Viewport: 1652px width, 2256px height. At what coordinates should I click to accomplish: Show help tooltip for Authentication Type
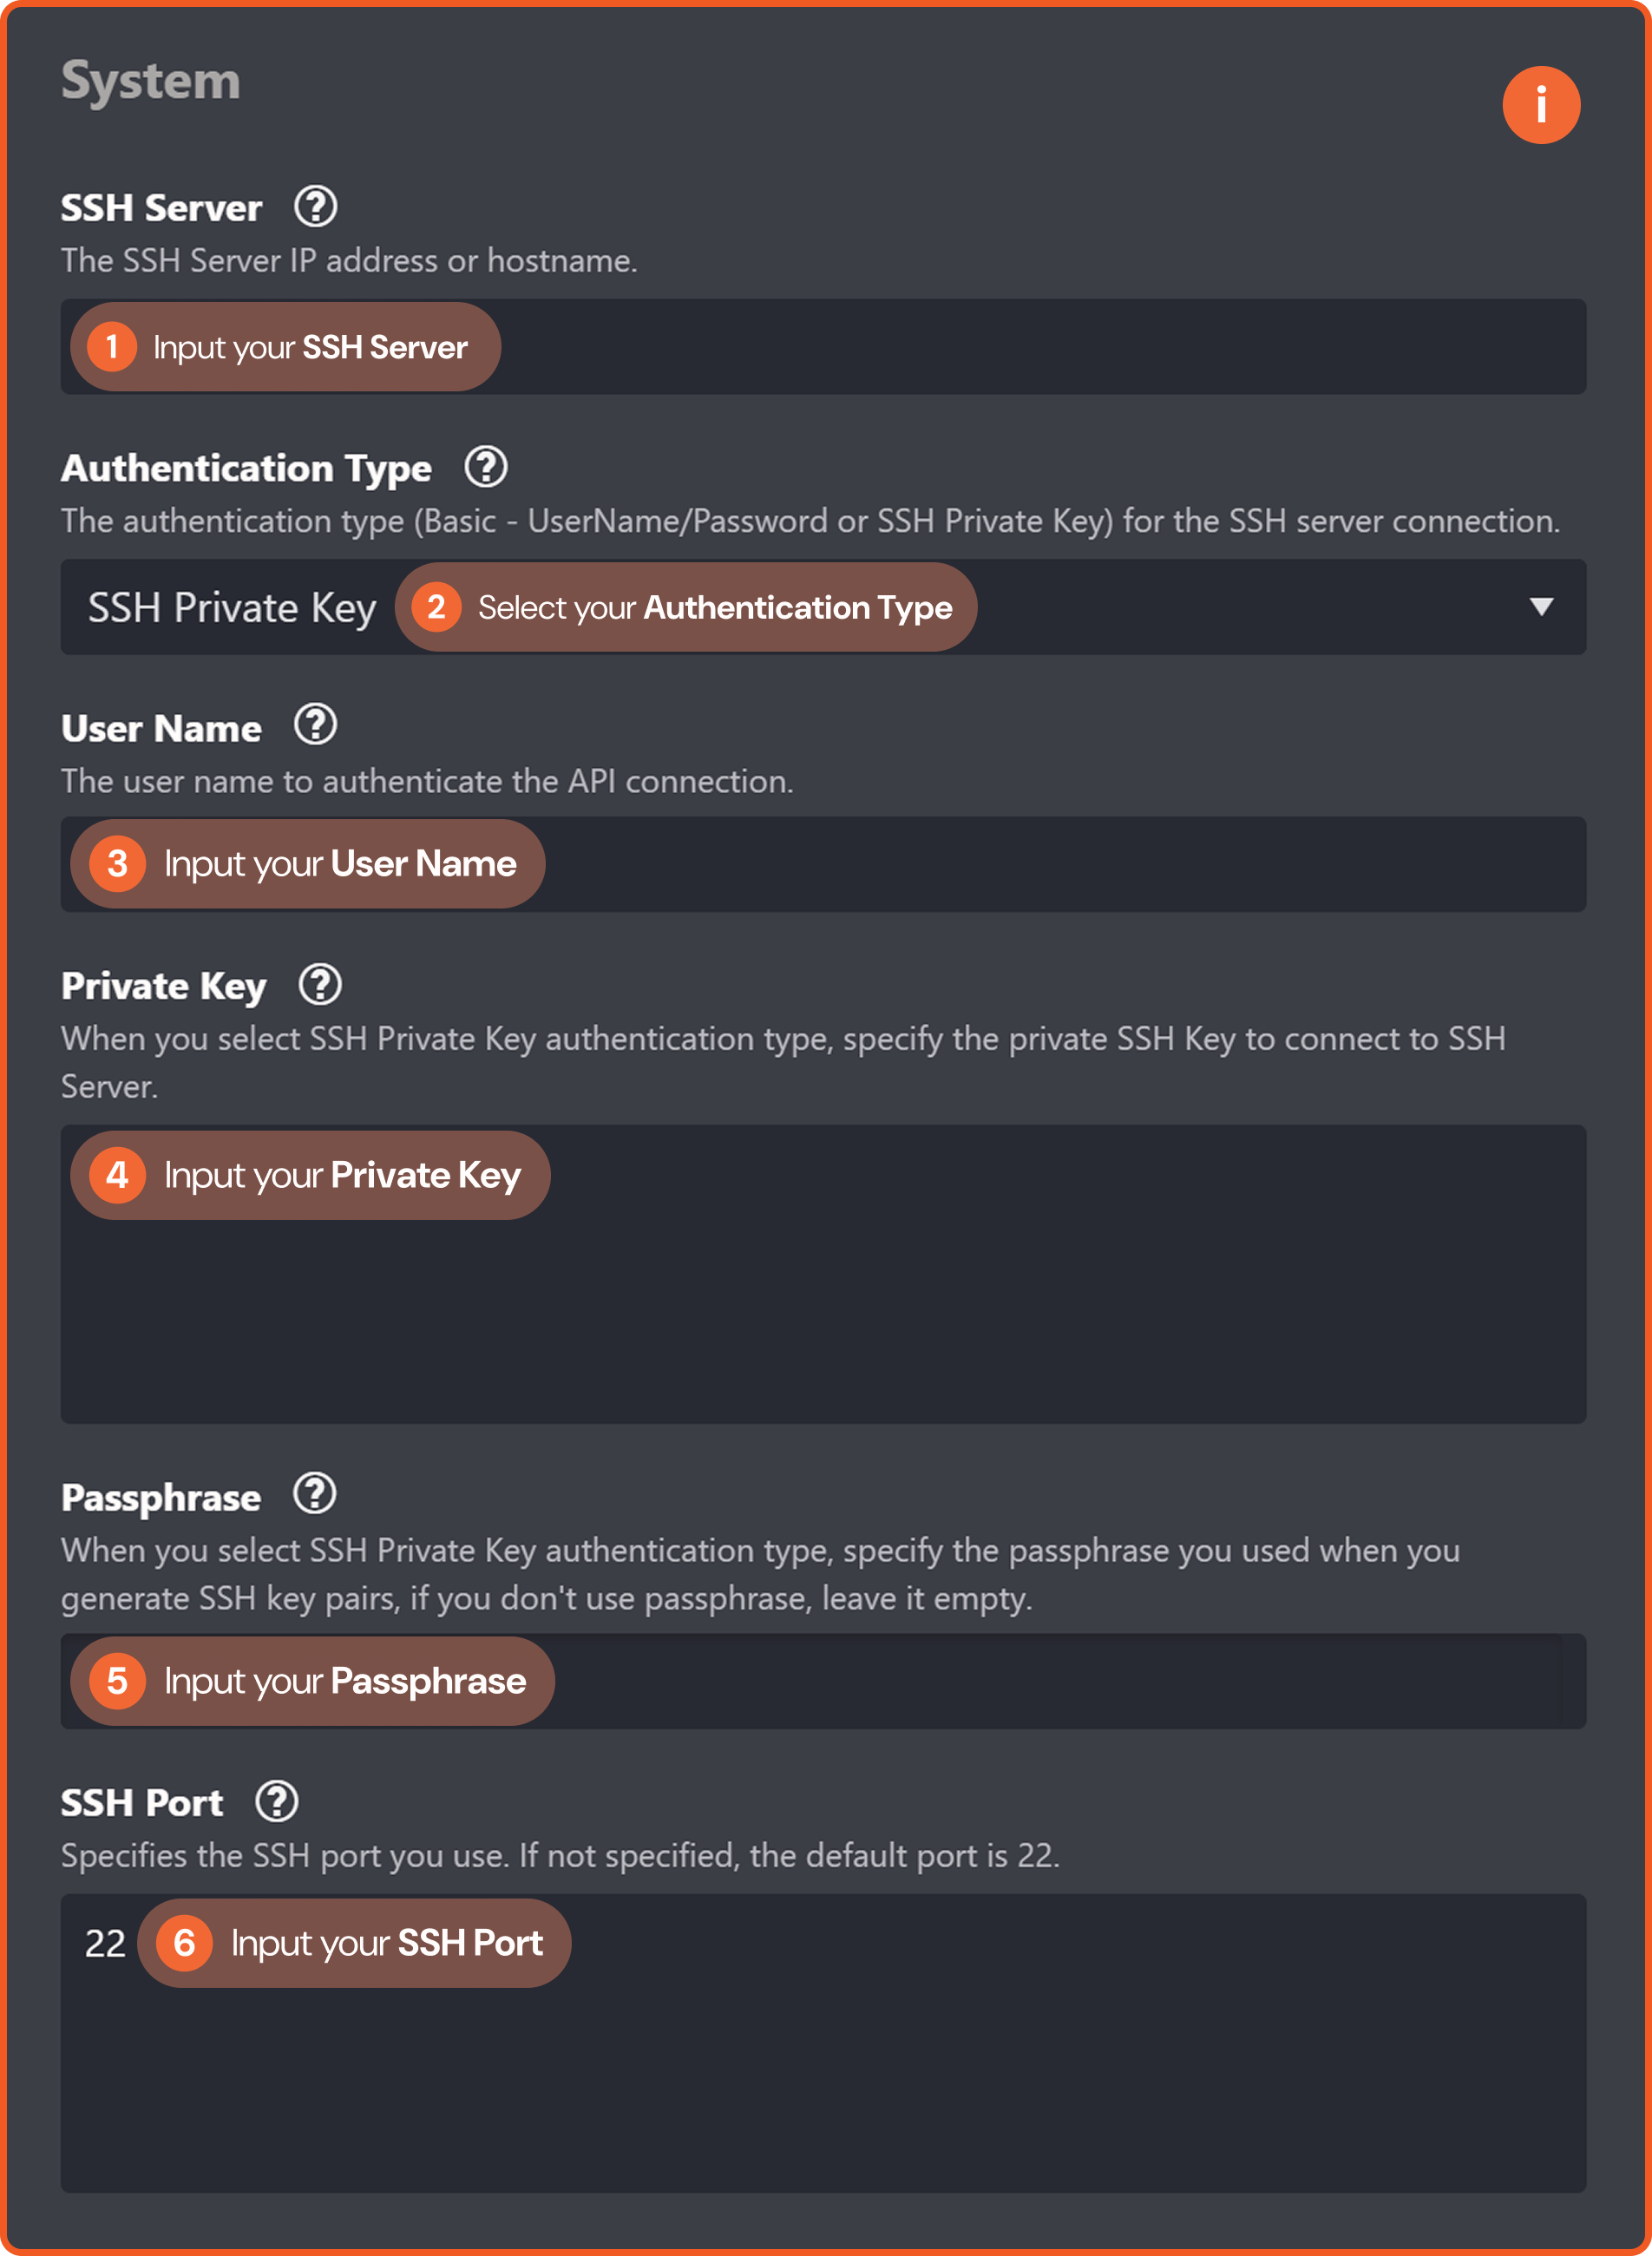(486, 467)
